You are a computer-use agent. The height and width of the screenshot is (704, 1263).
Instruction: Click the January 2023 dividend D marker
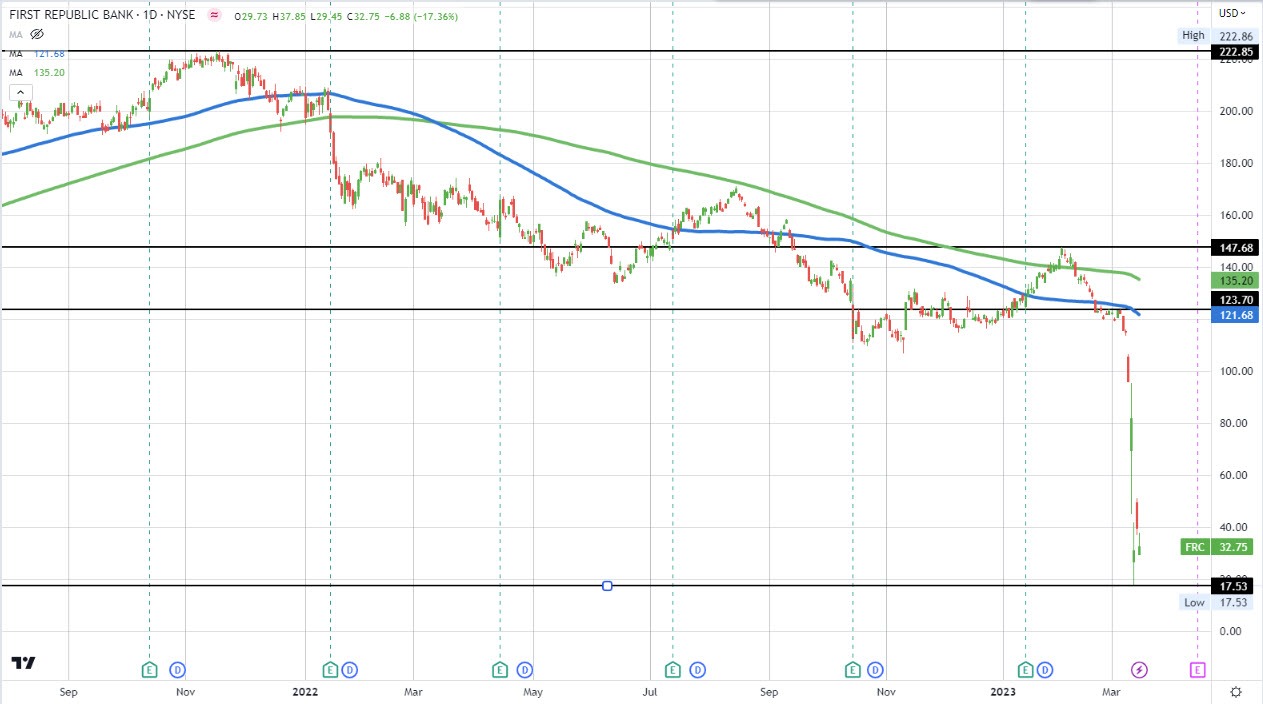pos(1045,669)
